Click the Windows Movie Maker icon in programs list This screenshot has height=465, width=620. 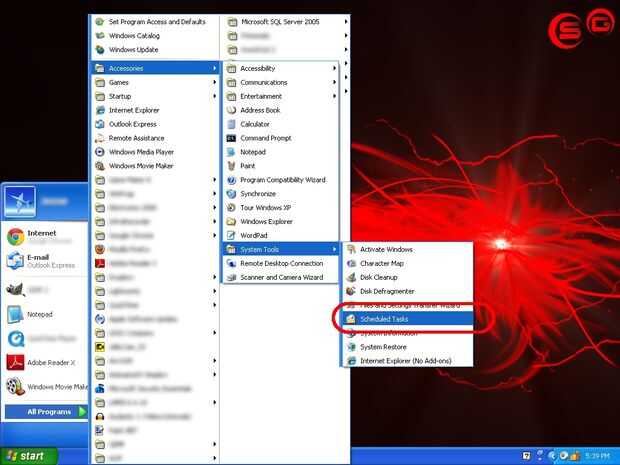point(100,166)
